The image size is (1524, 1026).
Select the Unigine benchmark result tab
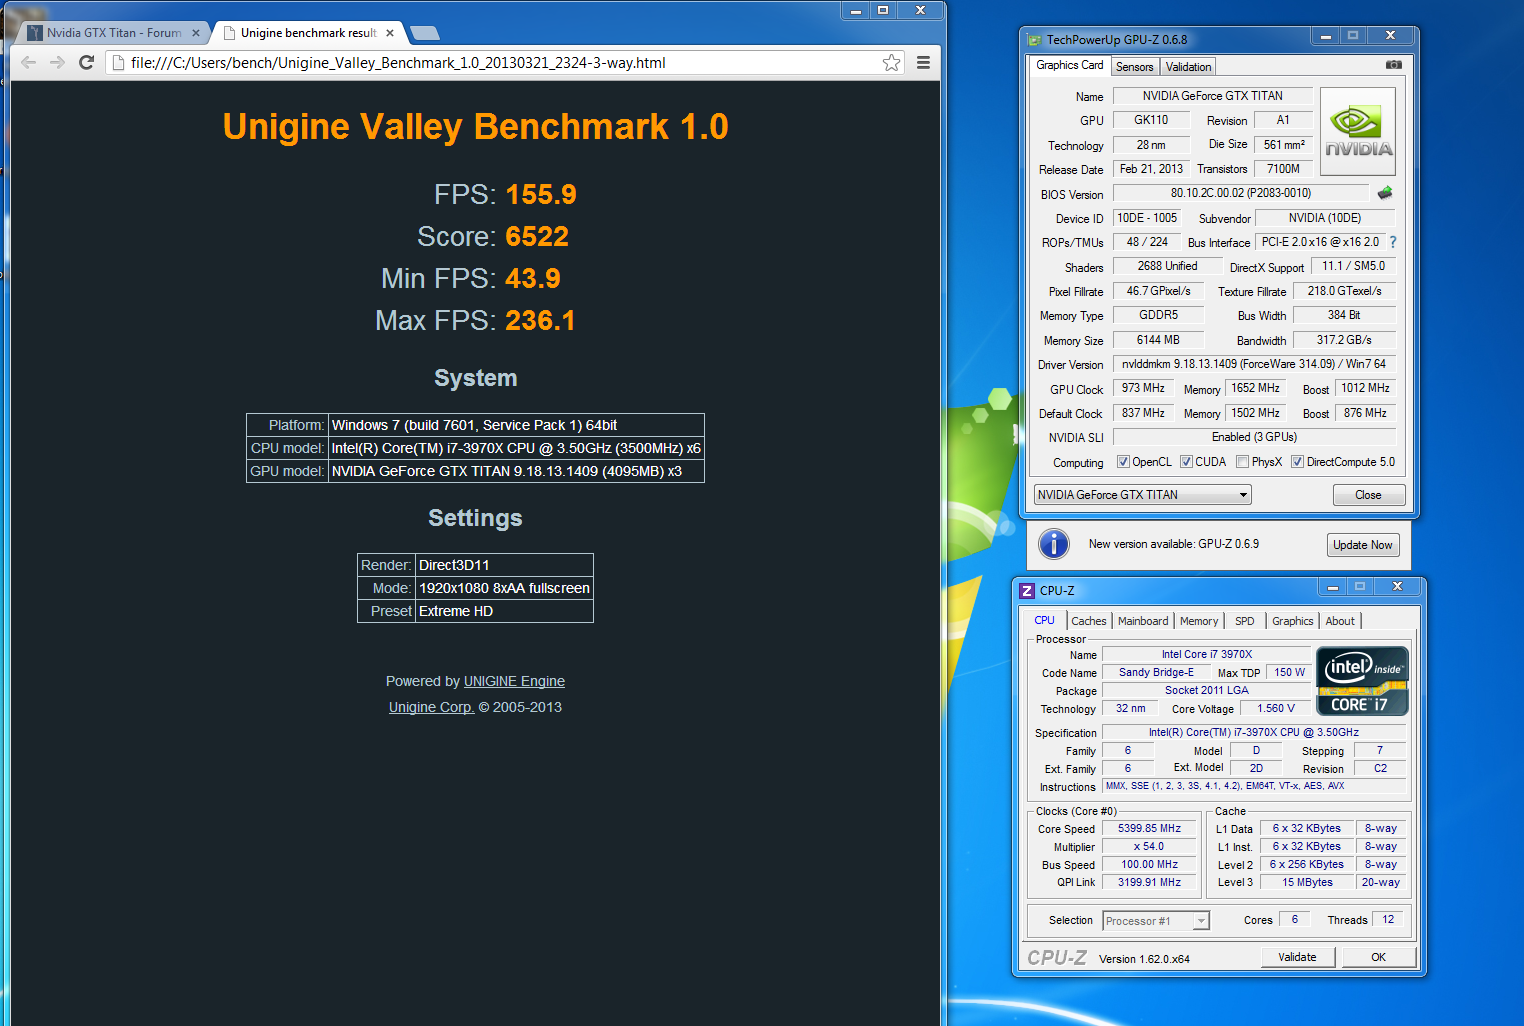click(308, 33)
